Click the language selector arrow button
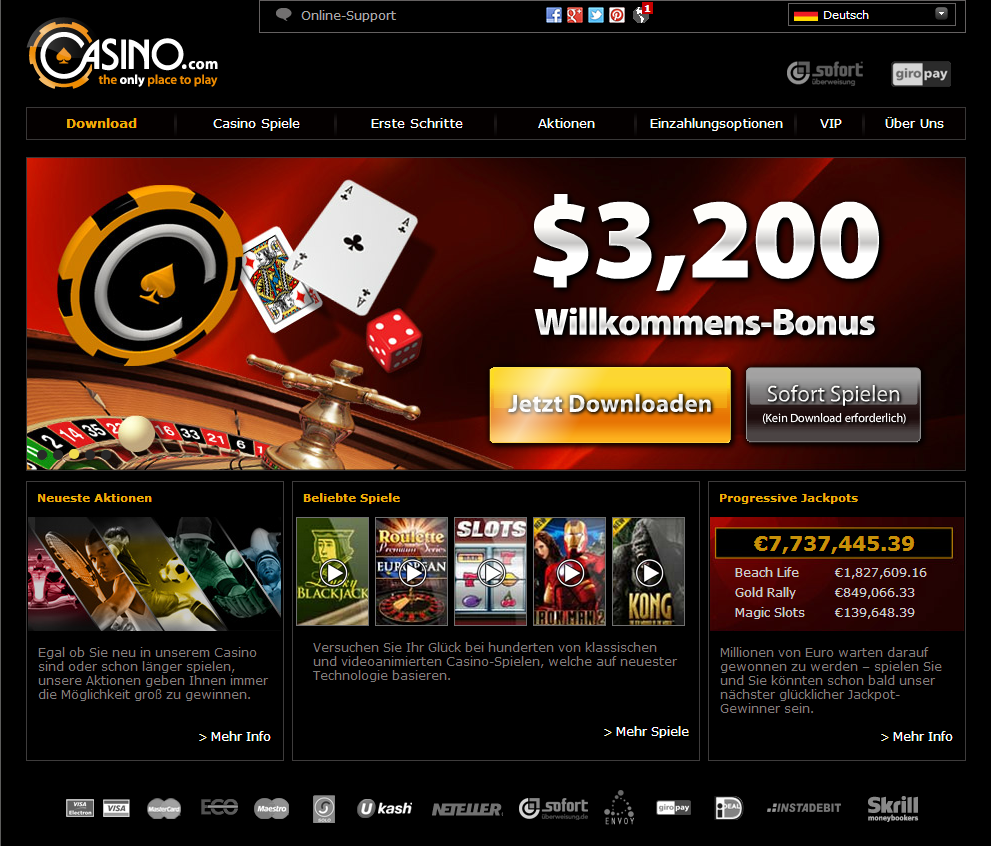The image size is (991, 846). (x=941, y=14)
